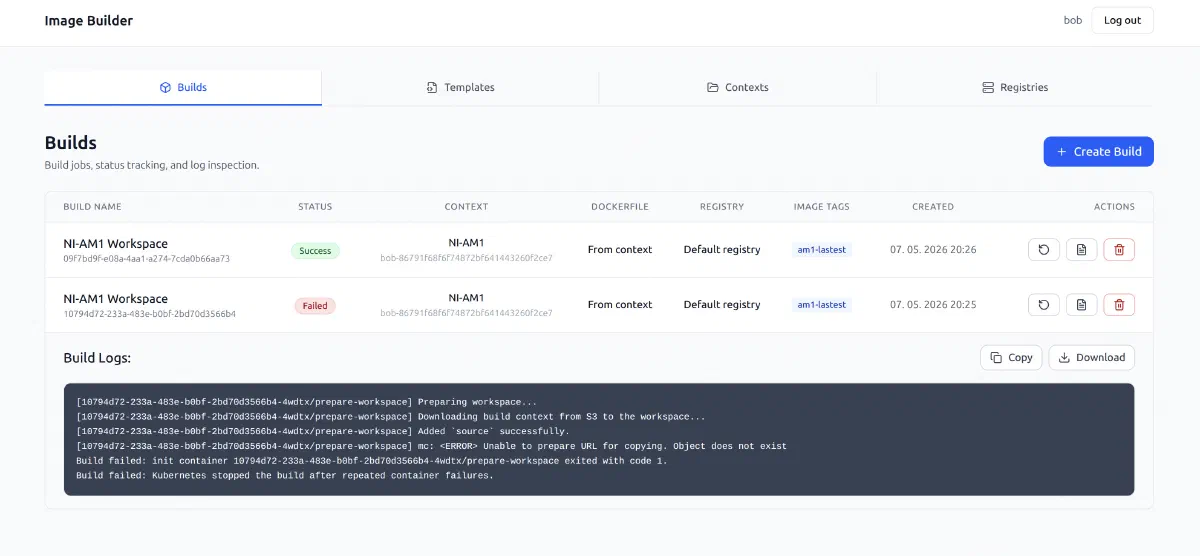Select the am1-lastest tag in Success row

(x=821, y=250)
